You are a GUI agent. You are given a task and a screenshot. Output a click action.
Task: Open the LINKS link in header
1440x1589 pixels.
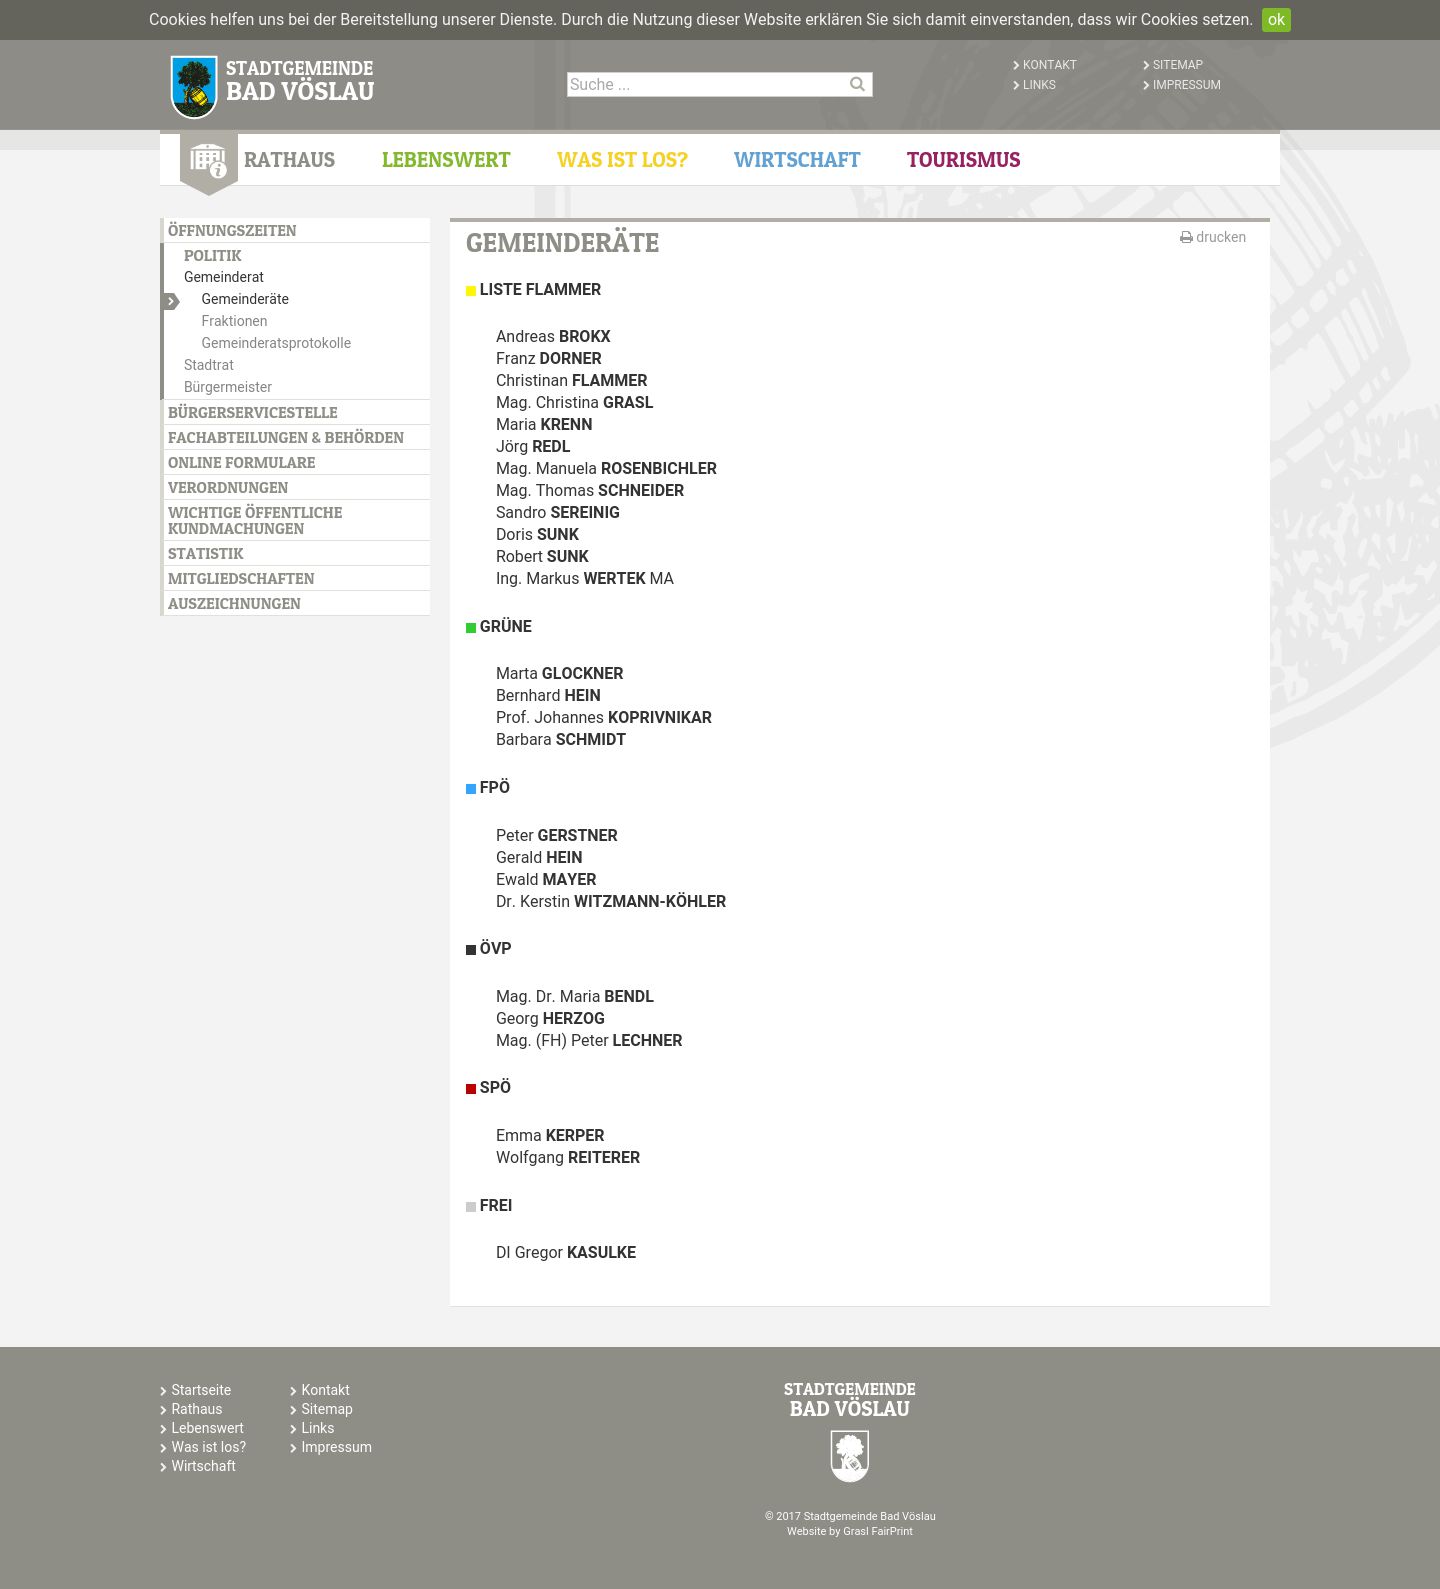pyautogui.click(x=1039, y=85)
